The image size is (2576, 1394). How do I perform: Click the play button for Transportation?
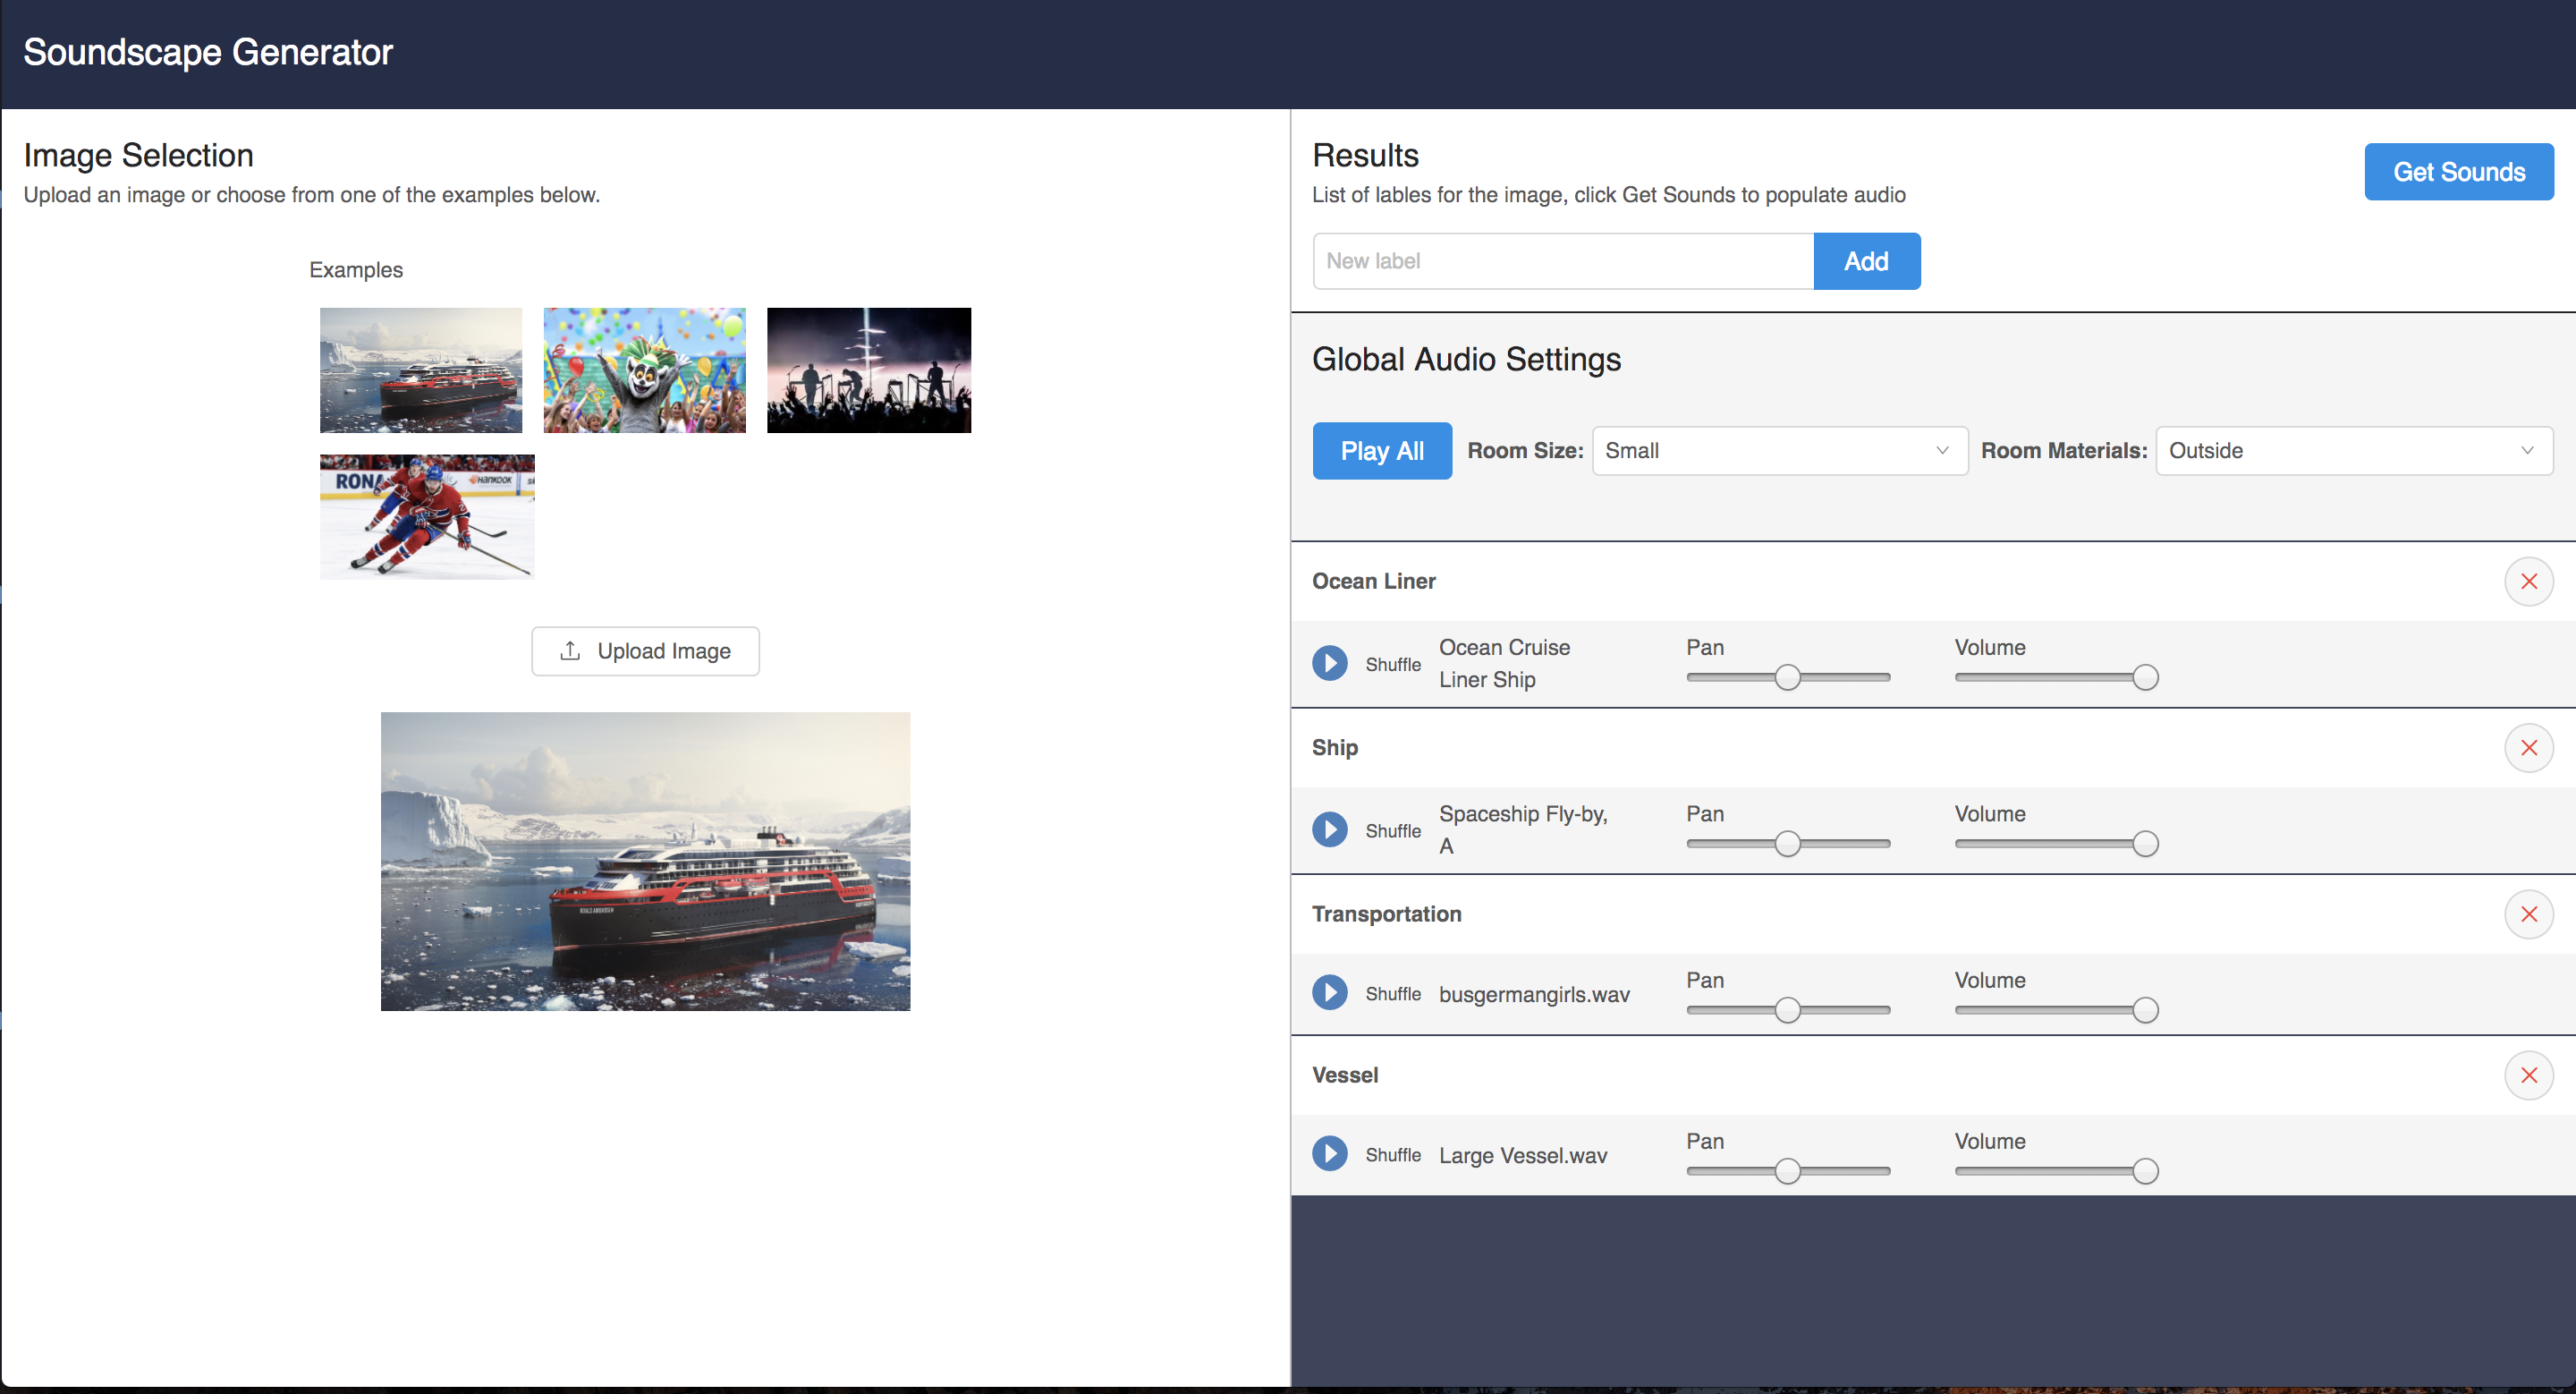tap(1334, 994)
